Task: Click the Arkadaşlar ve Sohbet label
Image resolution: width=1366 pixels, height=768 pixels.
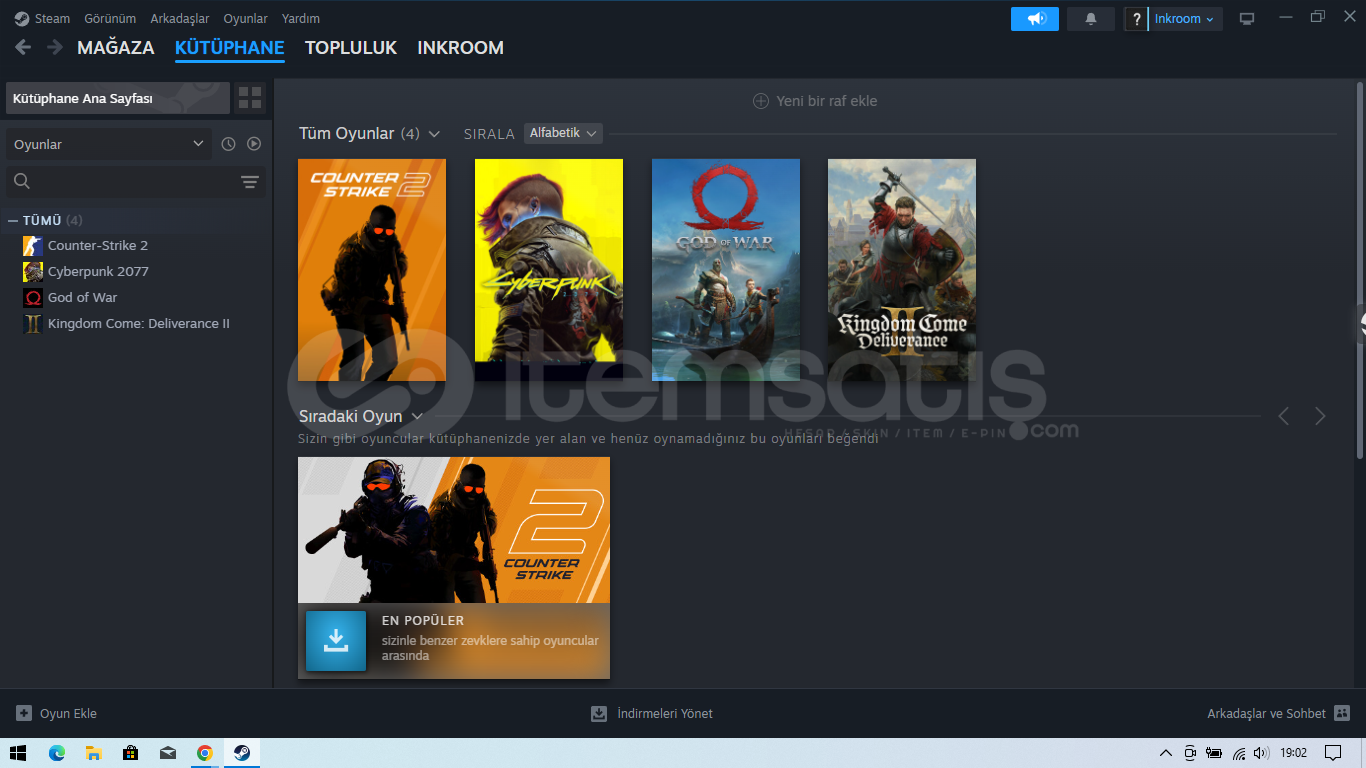Action: tap(1267, 713)
